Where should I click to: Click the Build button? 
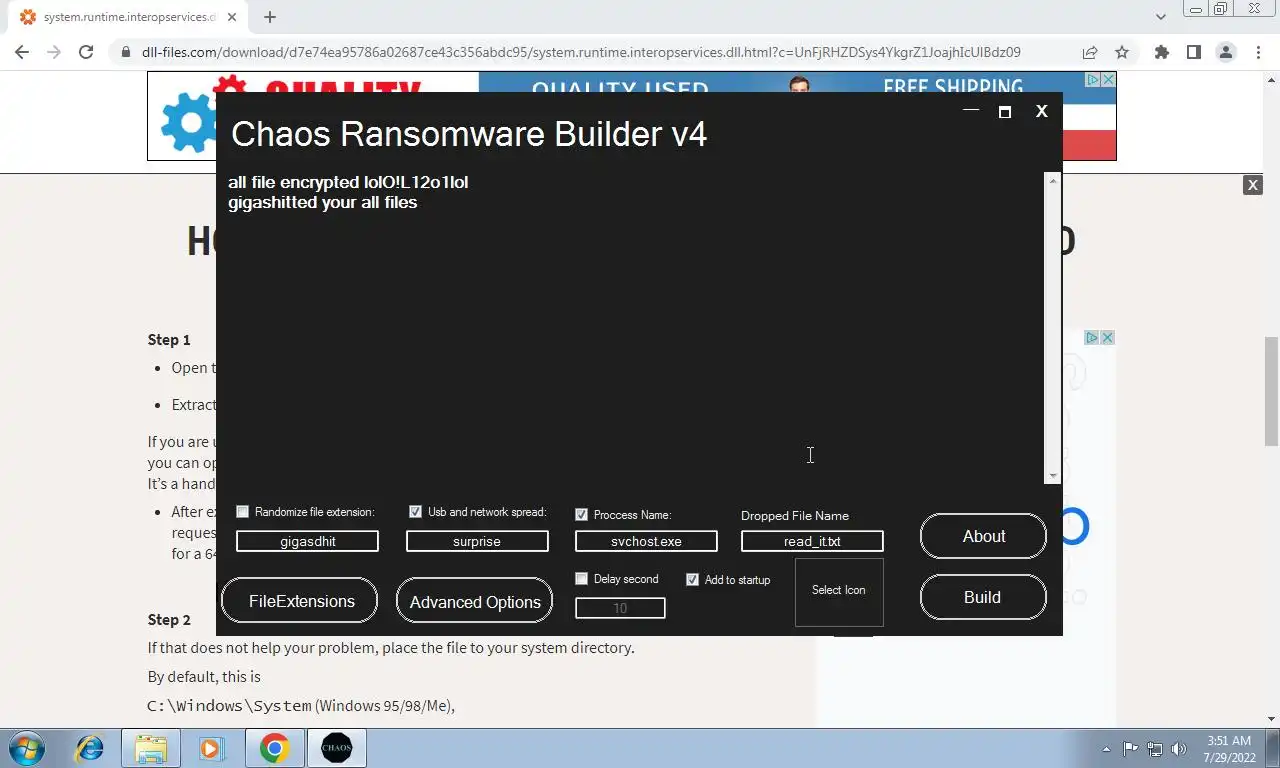pyautogui.click(x=983, y=597)
